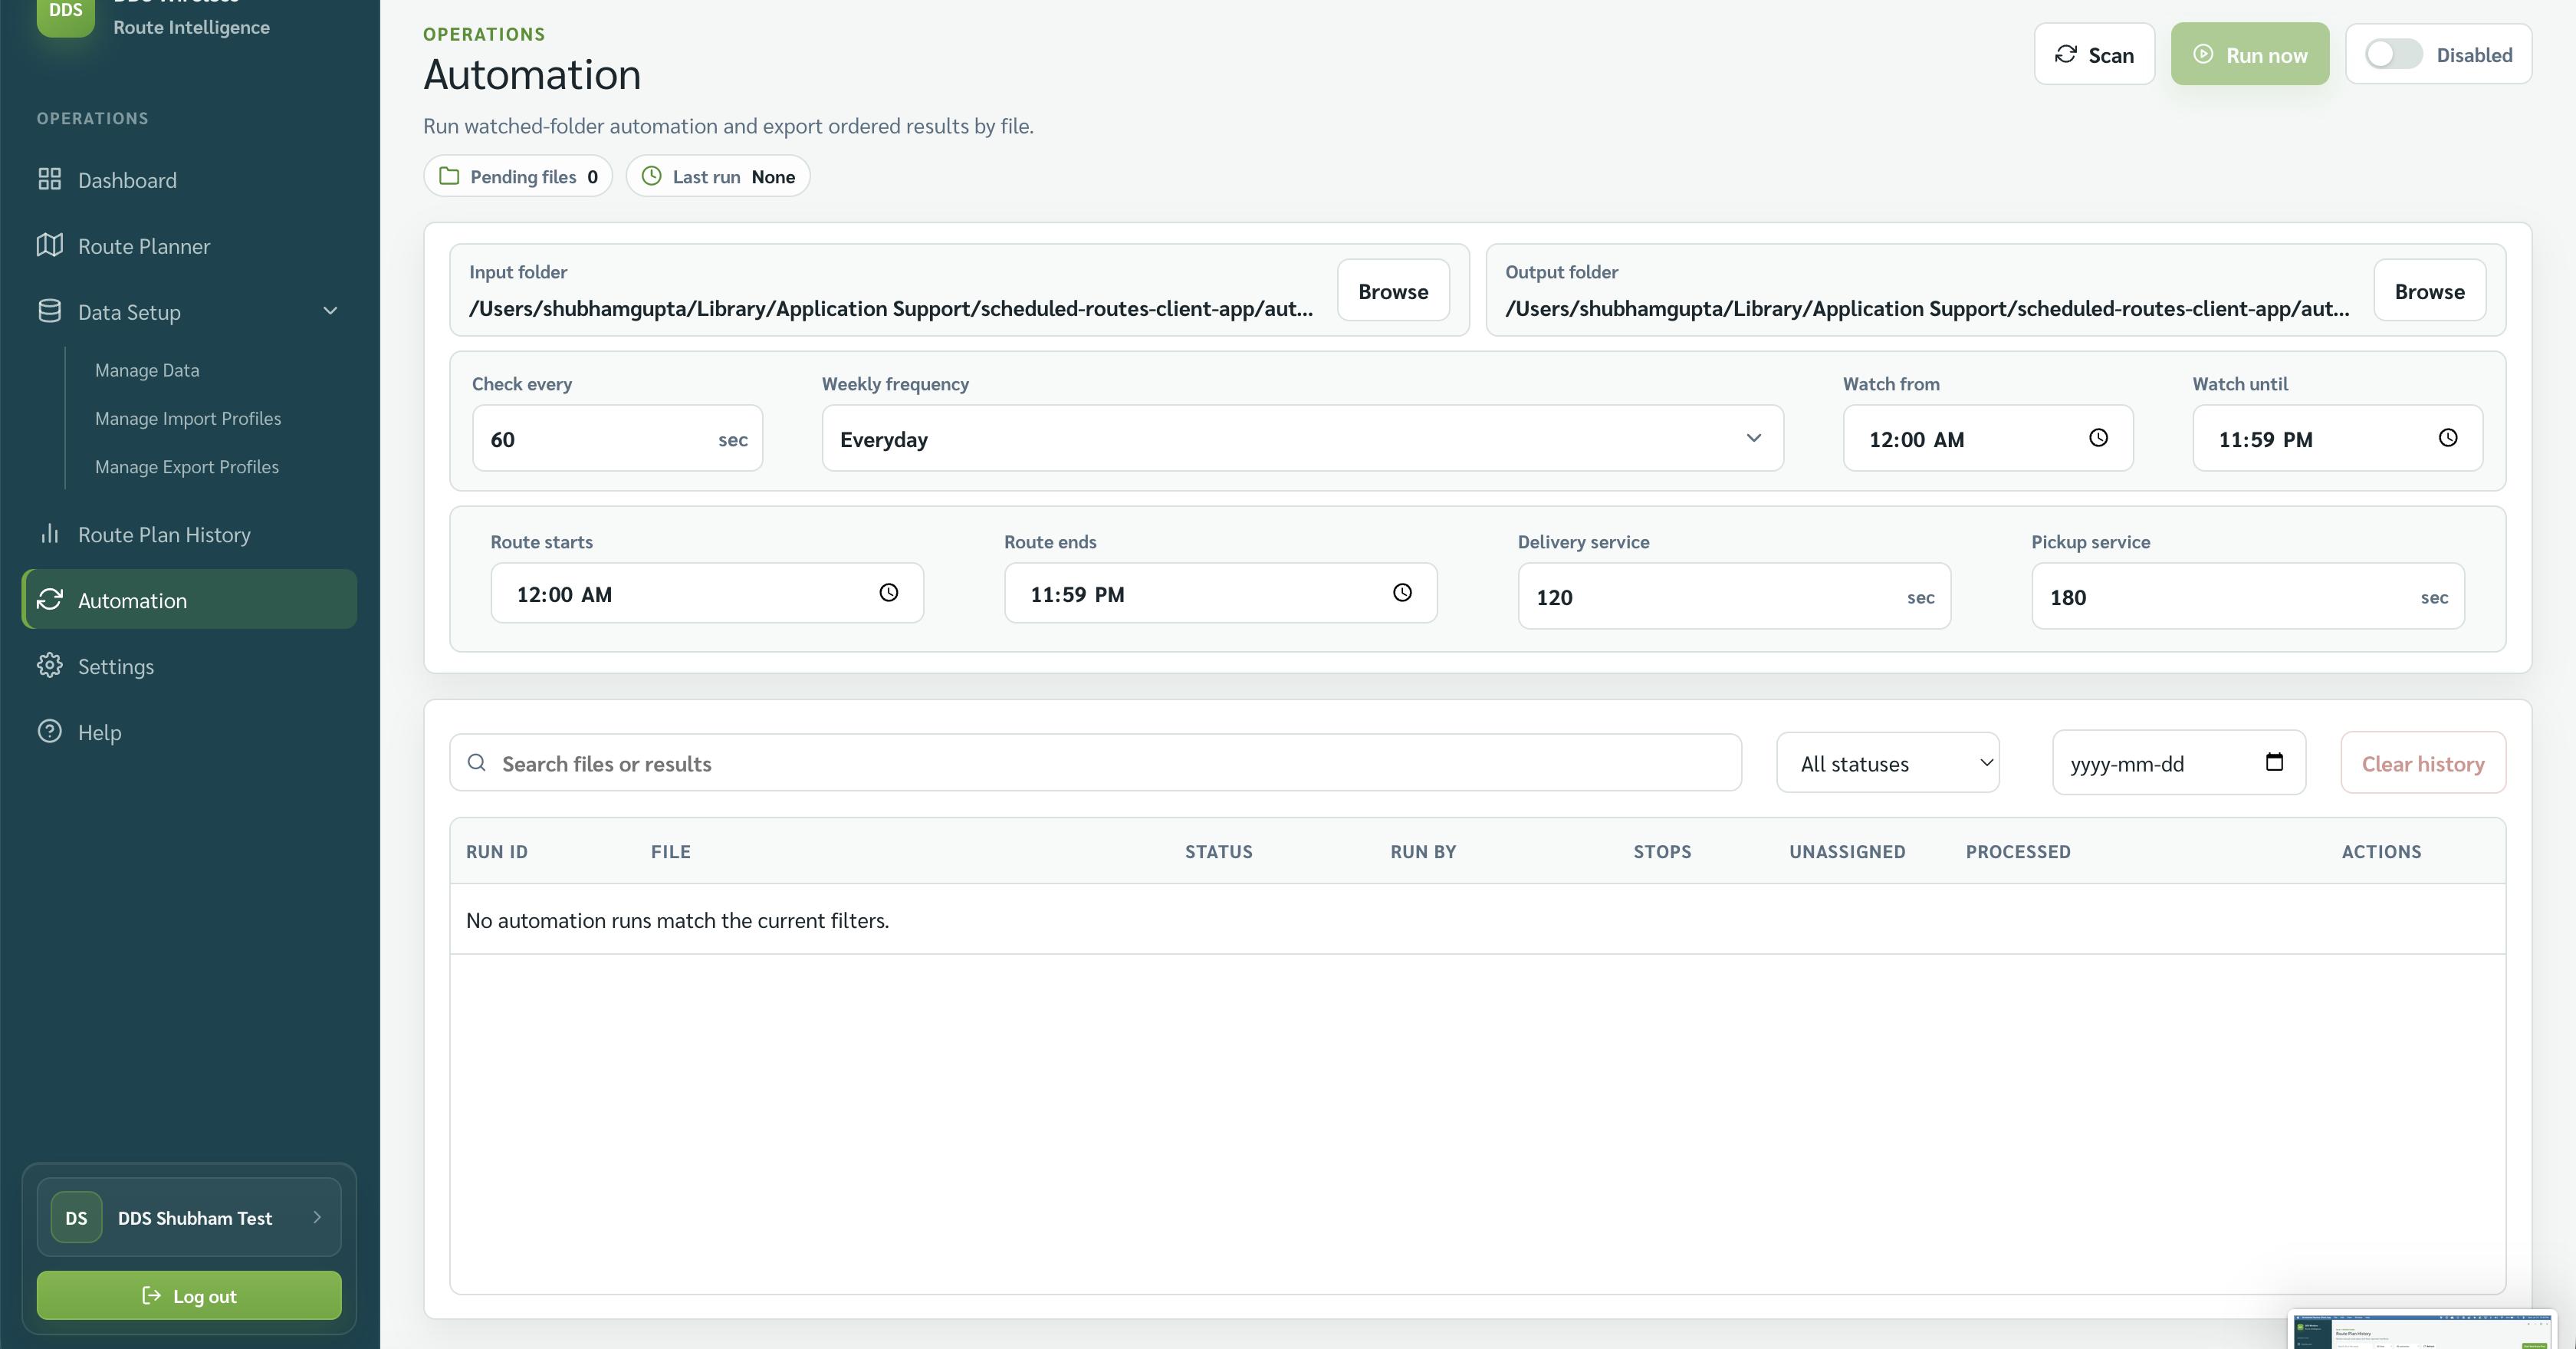
Task: Click the Log out arrow icon
Action: 151,1295
